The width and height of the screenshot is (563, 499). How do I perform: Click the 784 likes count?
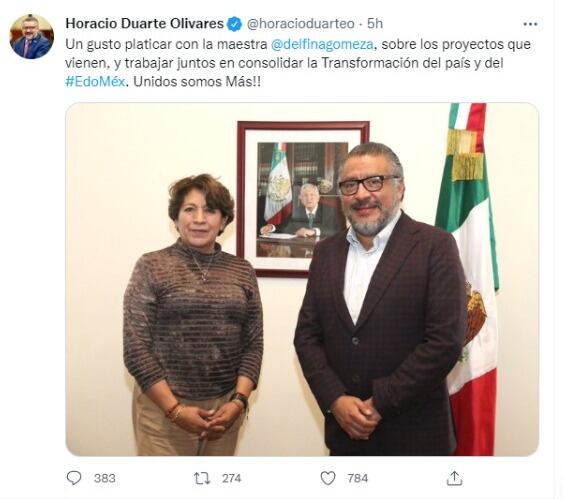[x=358, y=478]
